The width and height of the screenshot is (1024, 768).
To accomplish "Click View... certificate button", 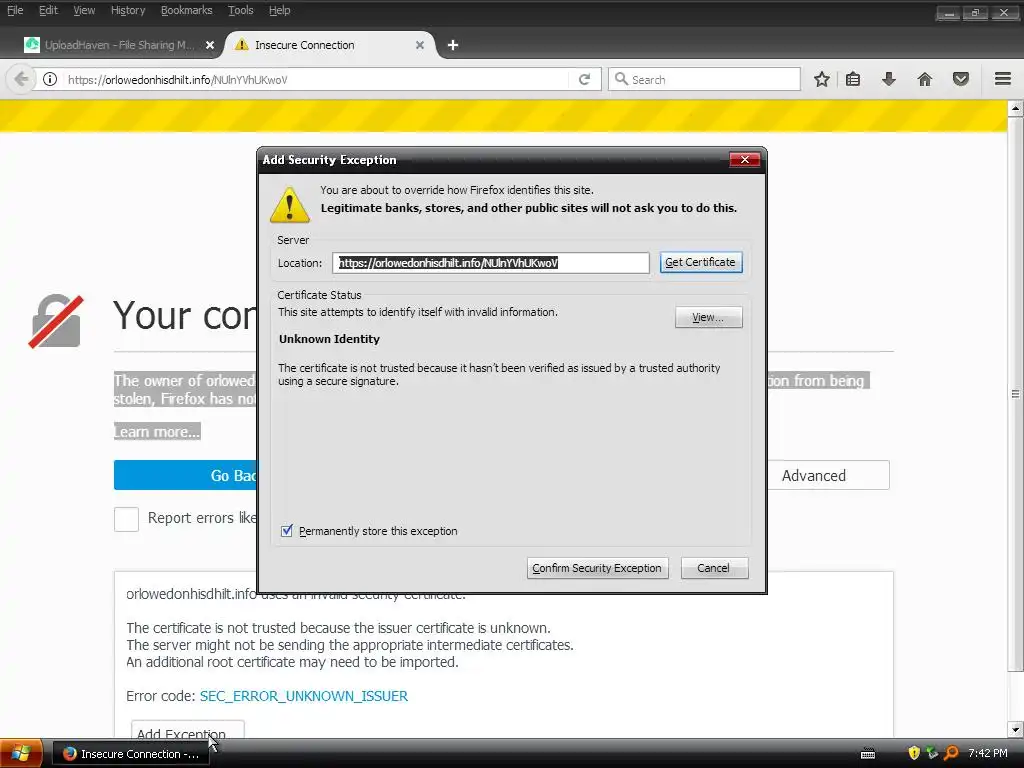I will pos(709,317).
